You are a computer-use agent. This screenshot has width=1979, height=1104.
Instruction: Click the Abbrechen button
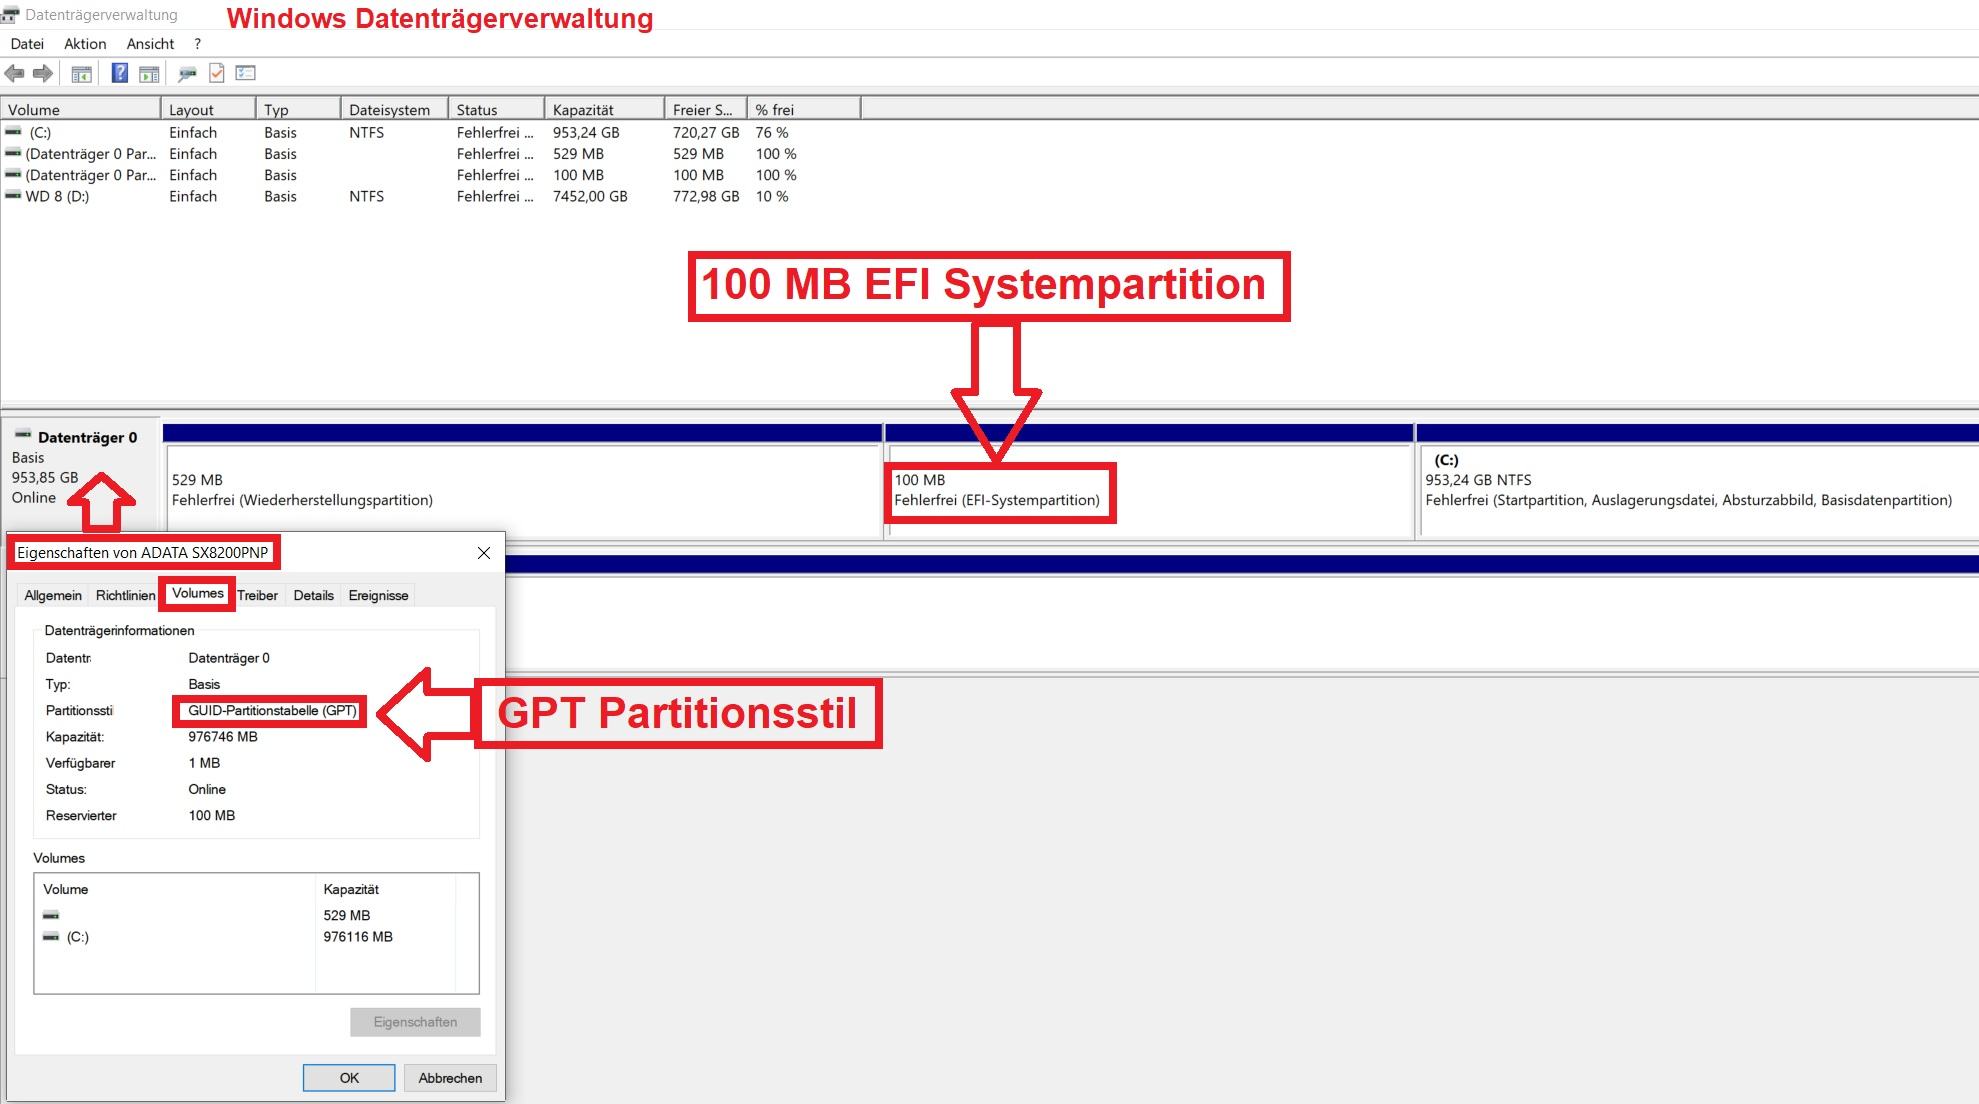click(x=450, y=1078)
